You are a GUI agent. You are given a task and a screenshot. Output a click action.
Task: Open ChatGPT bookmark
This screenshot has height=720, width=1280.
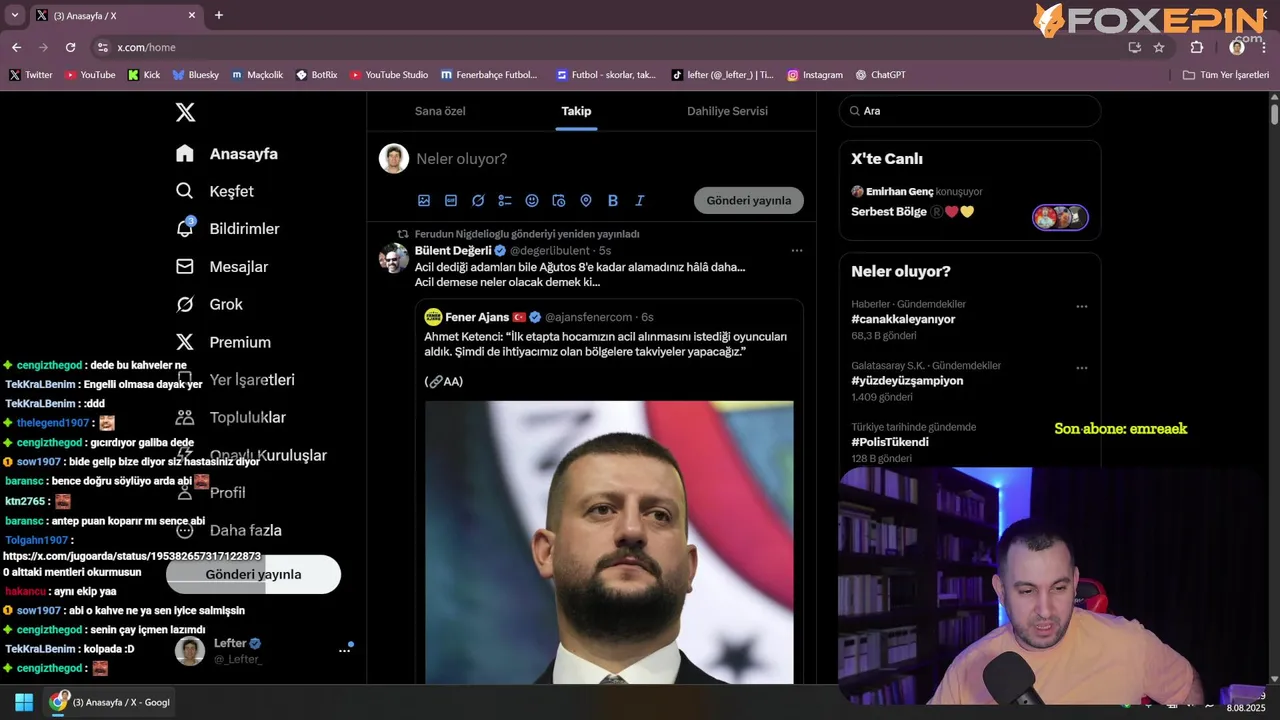tap(880, 75)
